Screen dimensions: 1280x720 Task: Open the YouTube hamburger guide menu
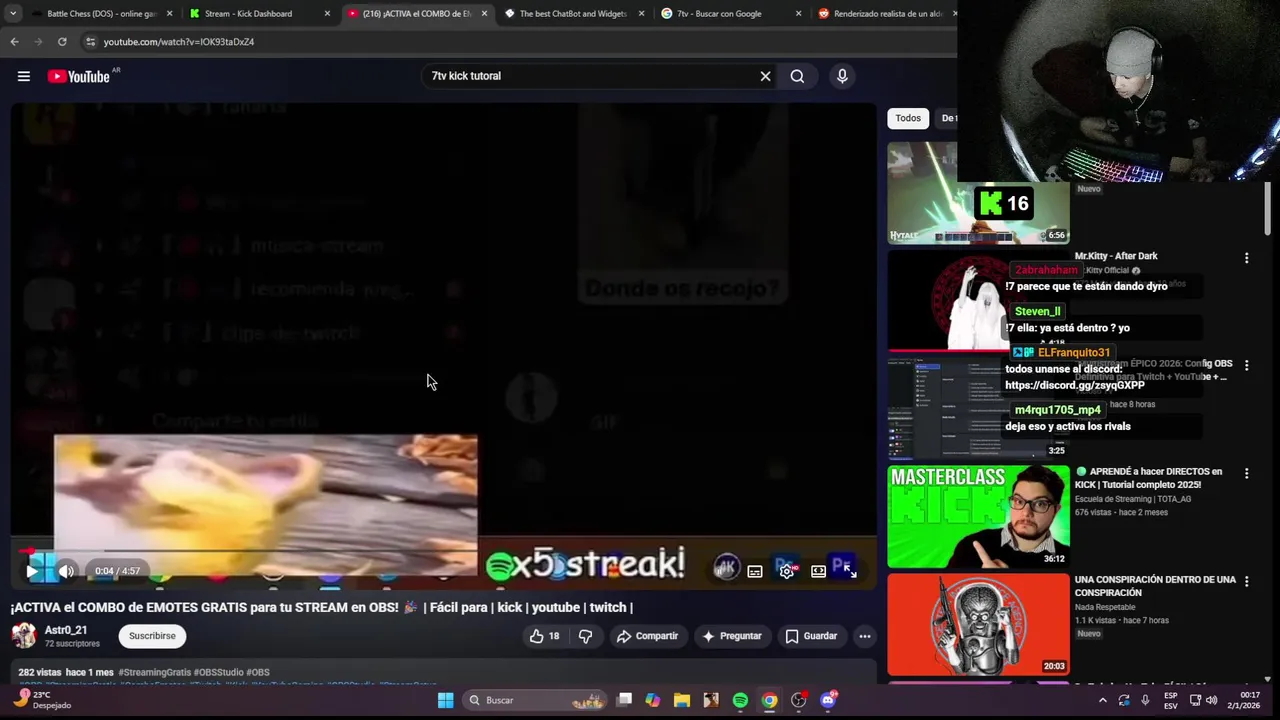click(24, 76)
